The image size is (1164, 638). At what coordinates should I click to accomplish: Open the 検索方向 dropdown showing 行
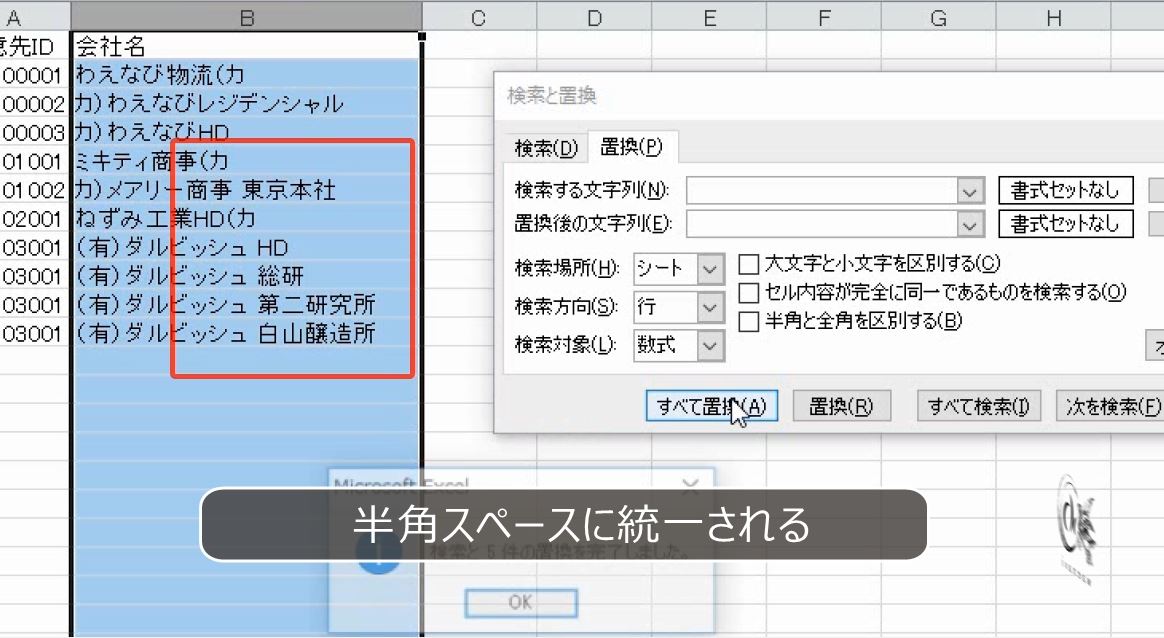679,307
